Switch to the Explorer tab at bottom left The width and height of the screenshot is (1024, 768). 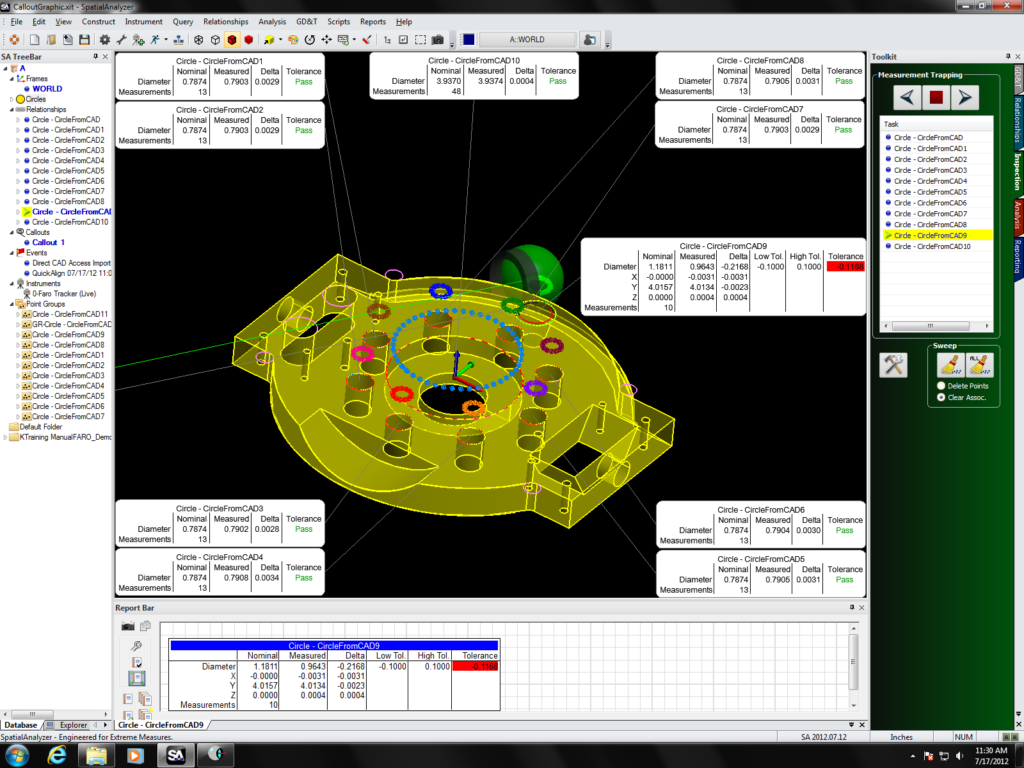(73, 722)
